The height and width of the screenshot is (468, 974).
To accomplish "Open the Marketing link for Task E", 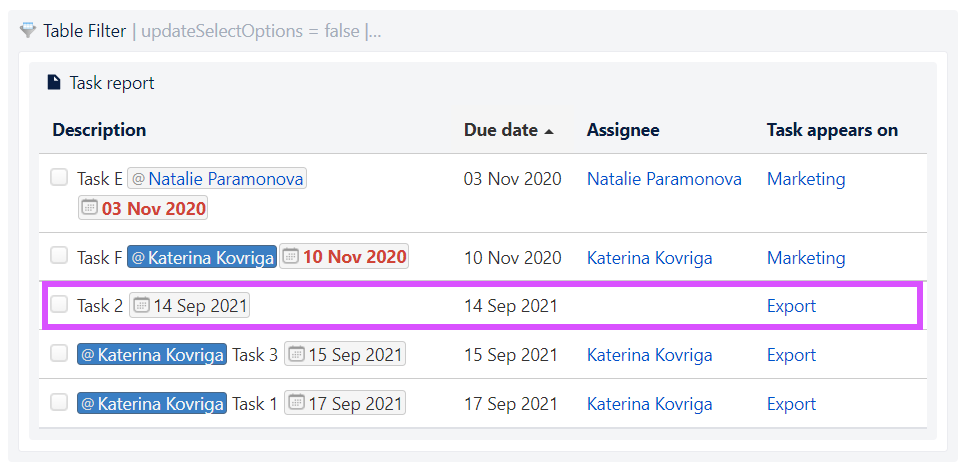I will point(806,179).
